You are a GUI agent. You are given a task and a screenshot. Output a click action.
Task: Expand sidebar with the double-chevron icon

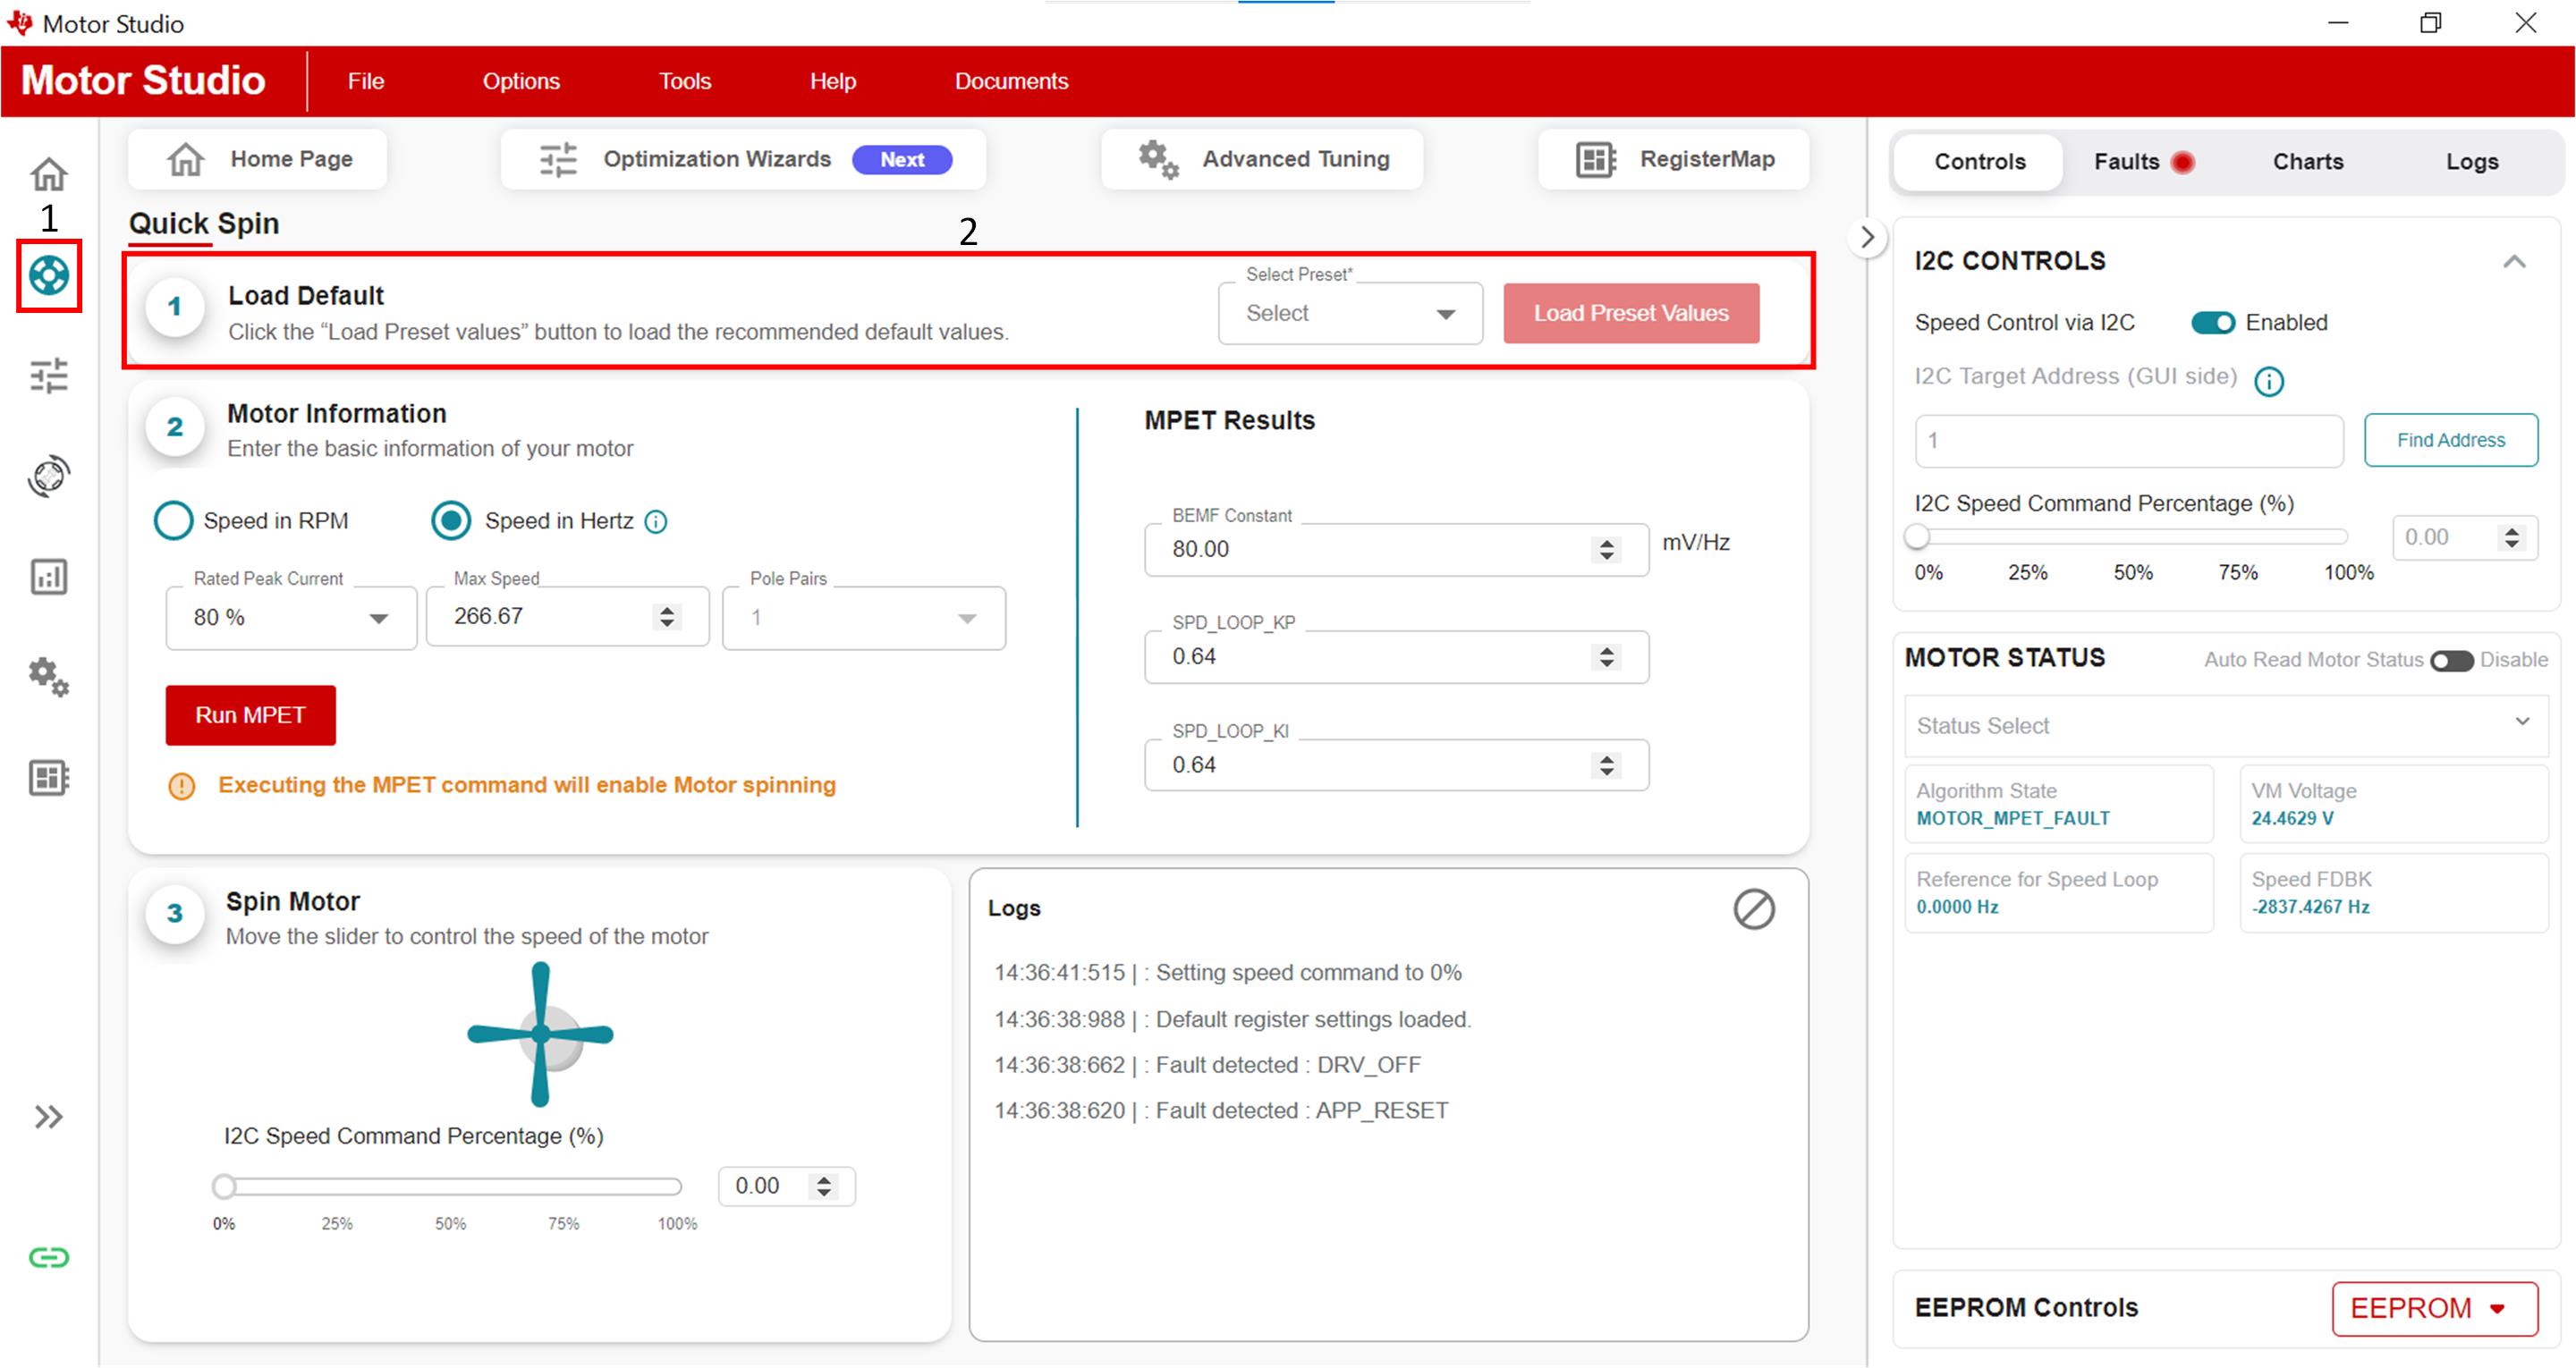point(48,1117)
